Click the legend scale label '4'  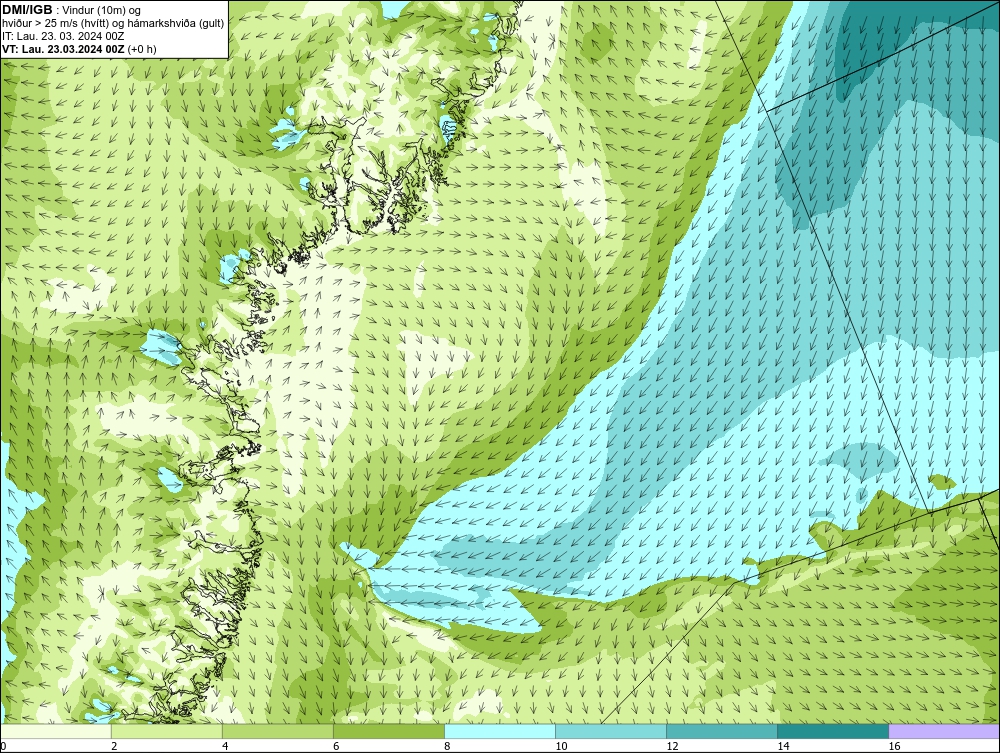[x=225, y=746]
